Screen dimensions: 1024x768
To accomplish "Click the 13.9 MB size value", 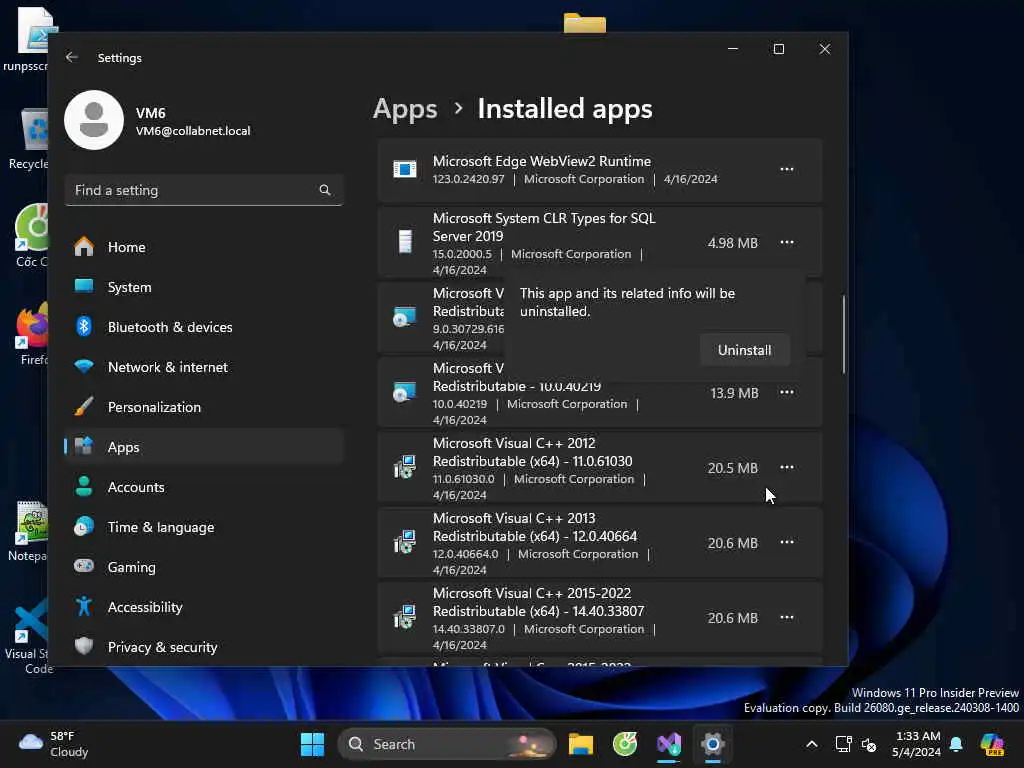I will [734, 393].
